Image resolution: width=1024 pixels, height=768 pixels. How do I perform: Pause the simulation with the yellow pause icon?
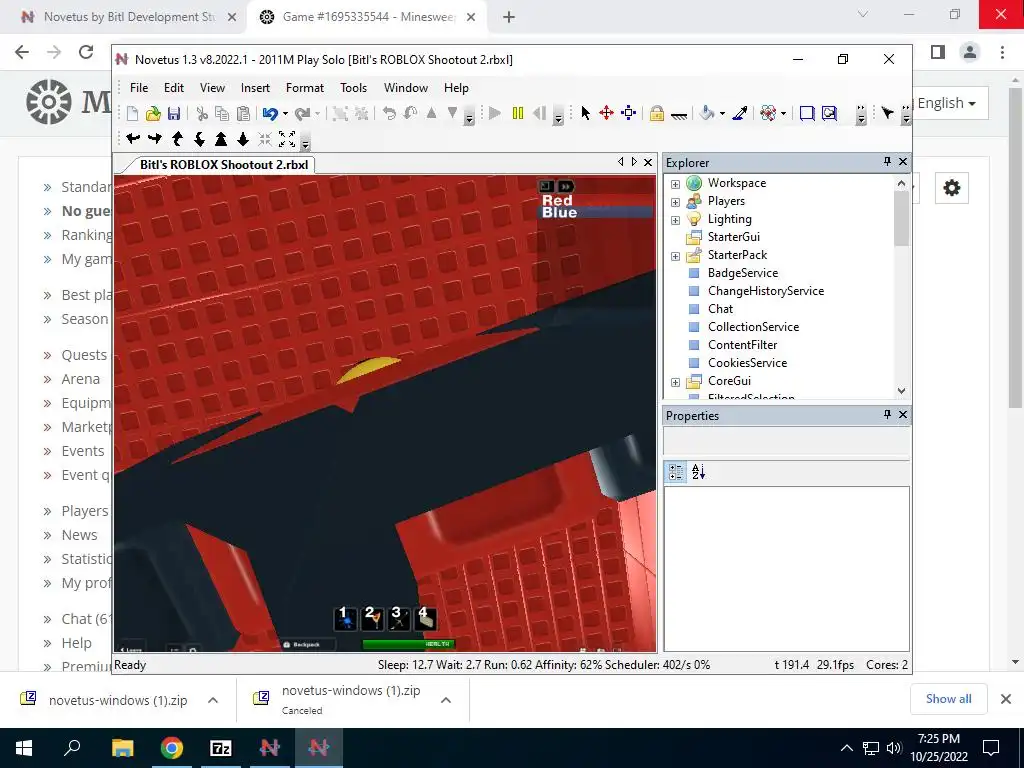point(518,114)
